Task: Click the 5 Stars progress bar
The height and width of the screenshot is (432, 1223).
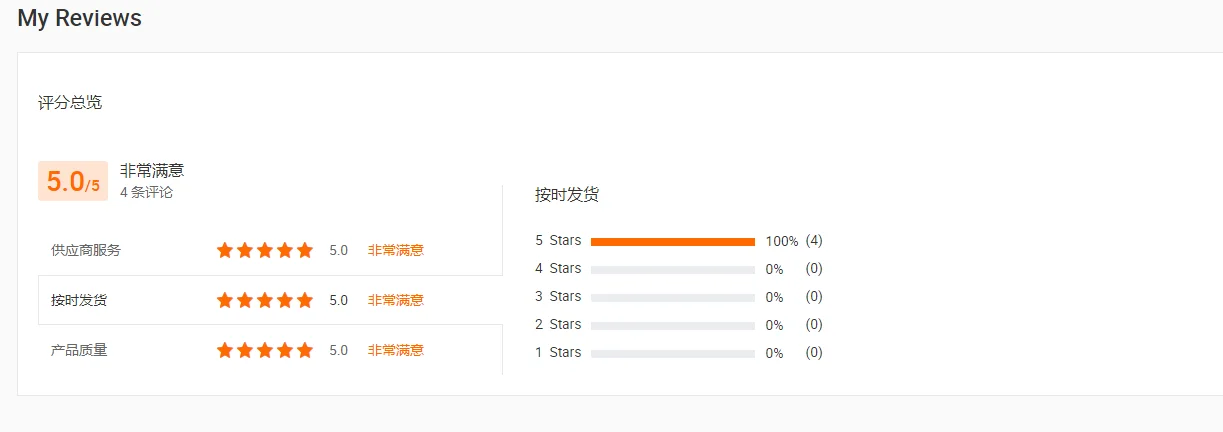Action: [x=672, y=241]
